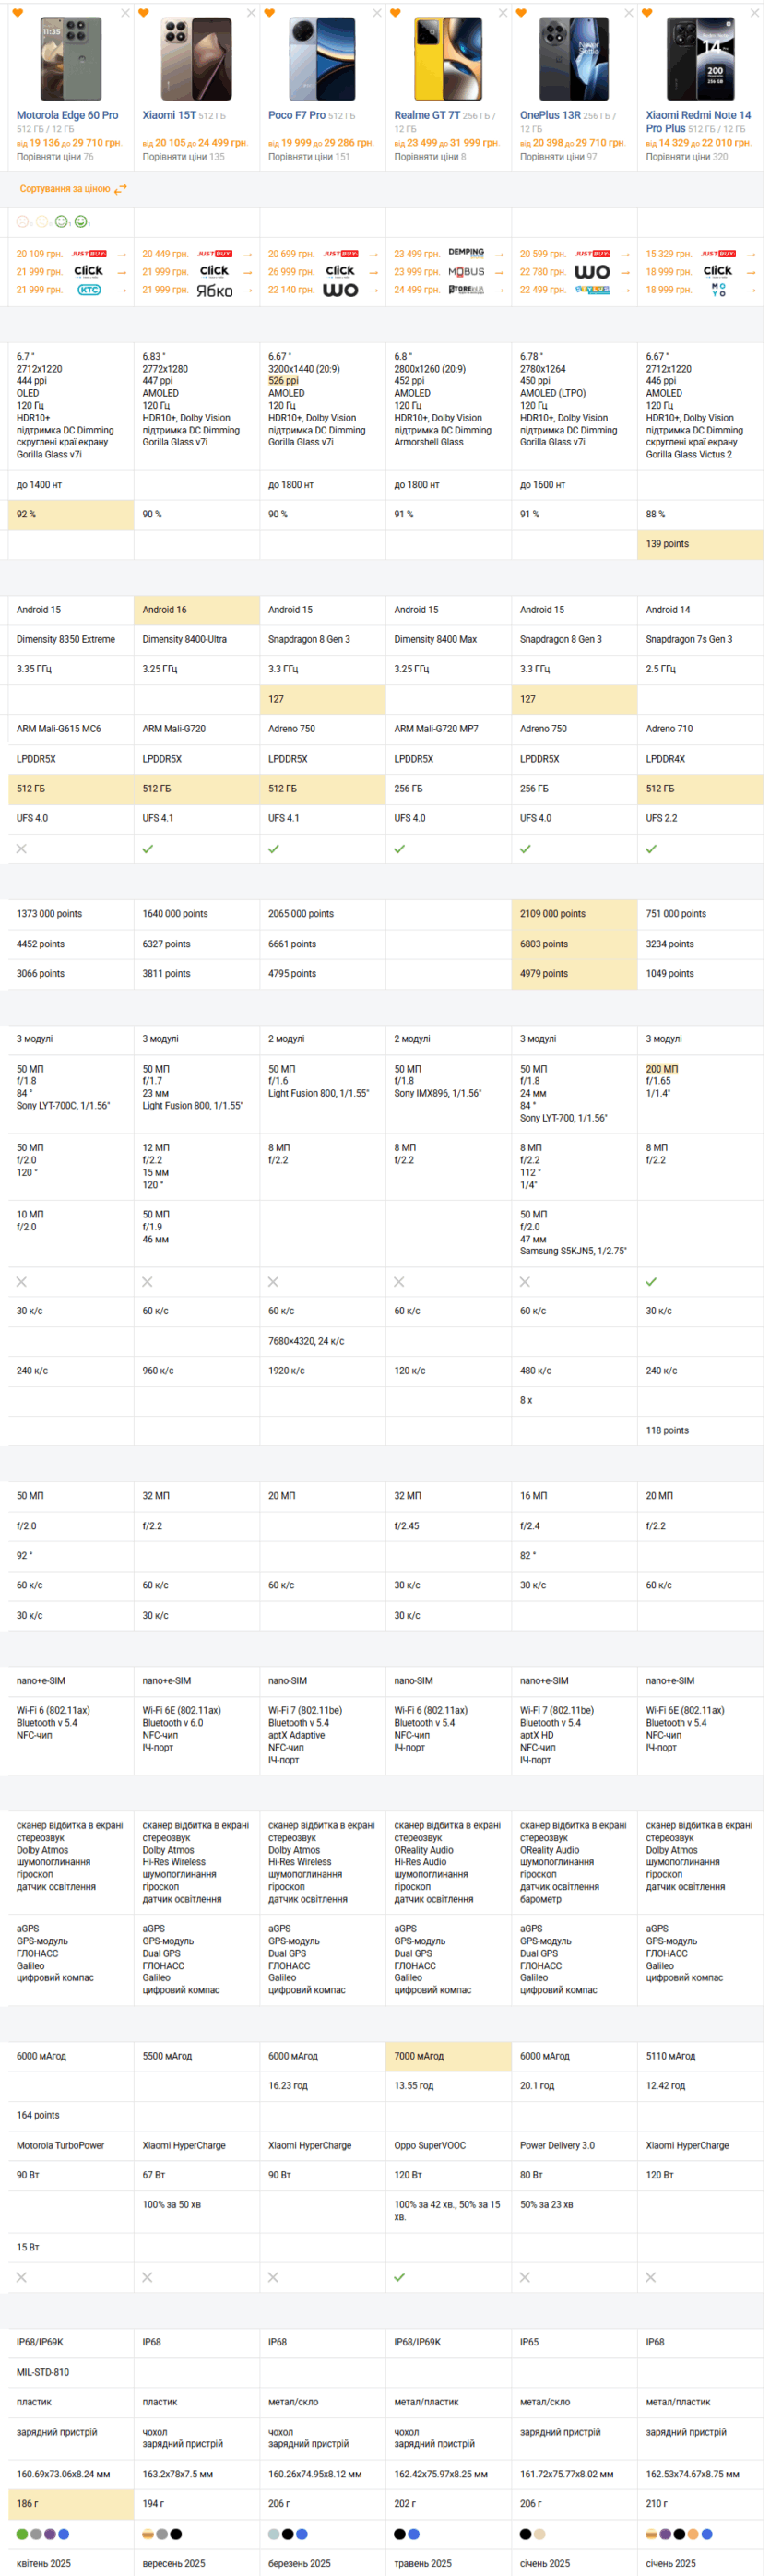
Task: Pick the blue color dot for Poco F7 Pro
Action: click(302, 2533)
